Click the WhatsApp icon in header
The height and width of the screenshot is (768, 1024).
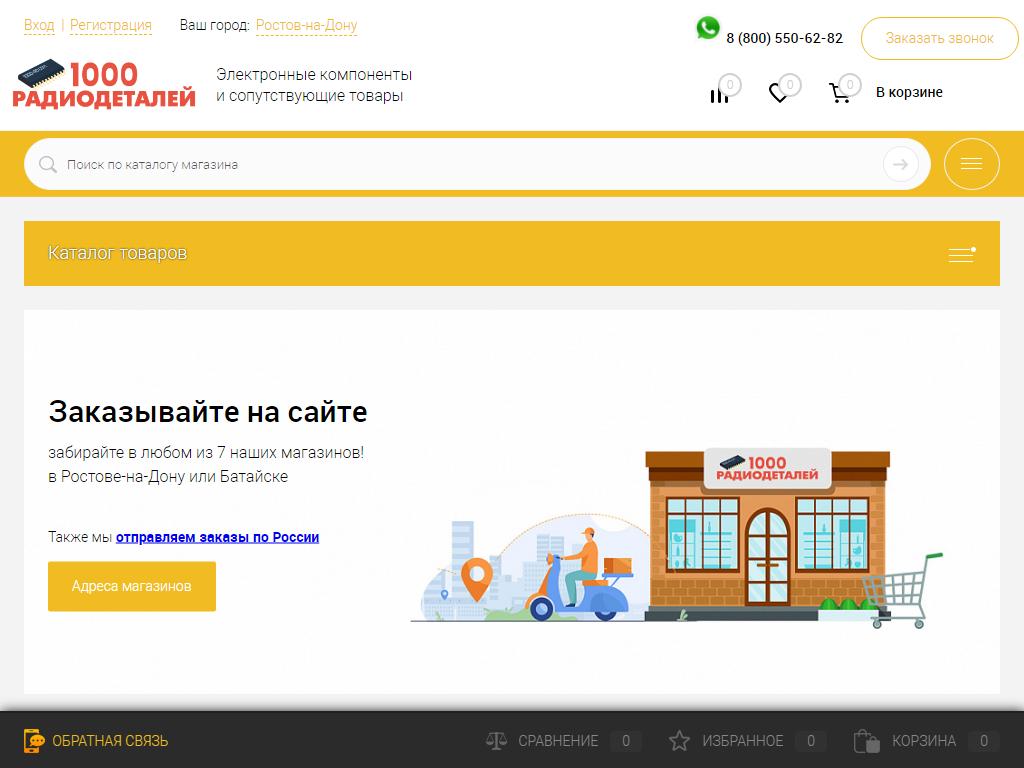pos(708,28)
